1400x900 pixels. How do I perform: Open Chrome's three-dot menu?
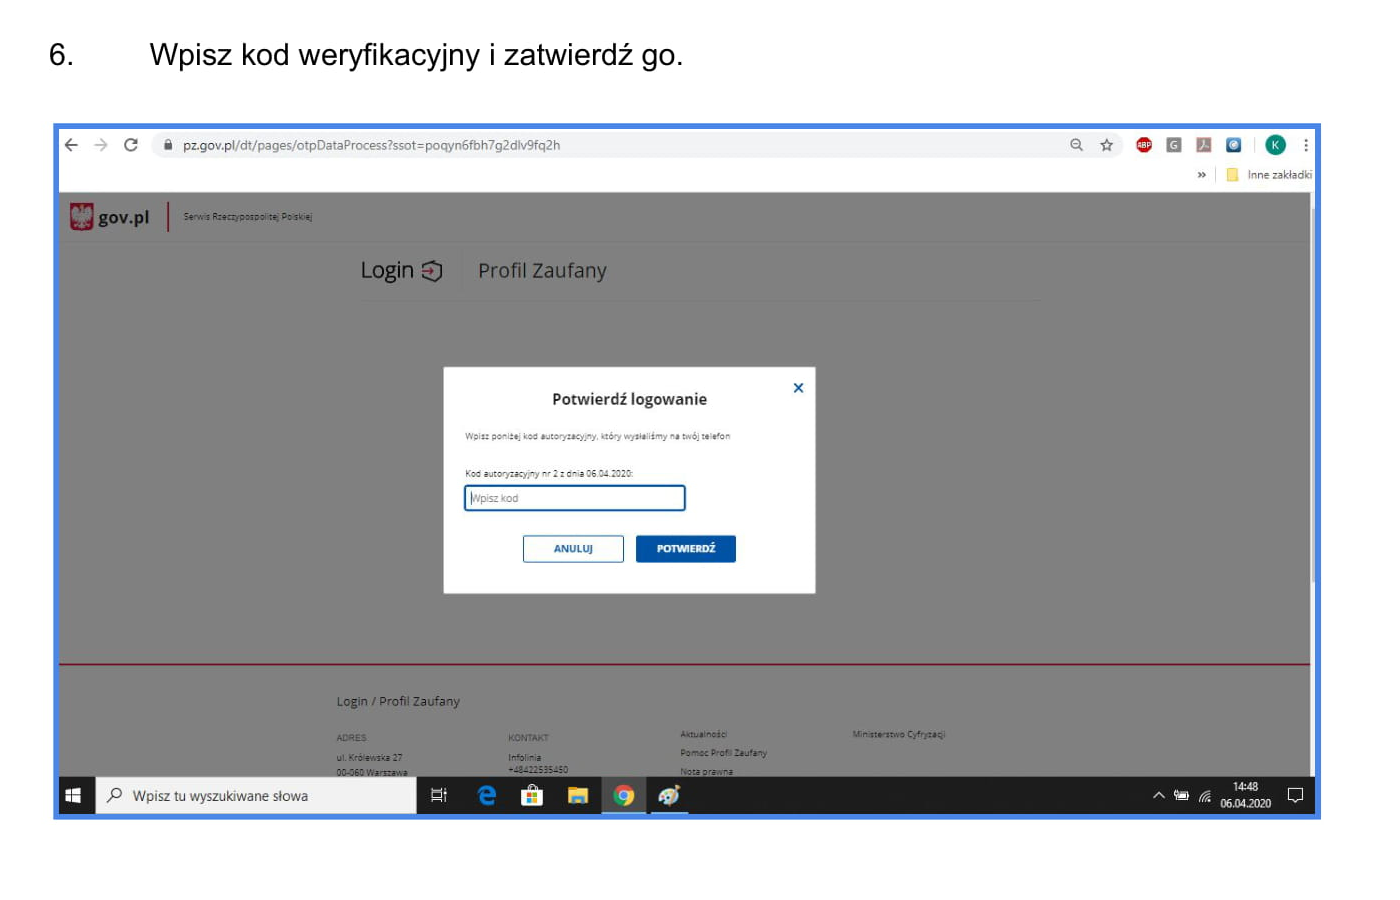[x=1305, y=145]
